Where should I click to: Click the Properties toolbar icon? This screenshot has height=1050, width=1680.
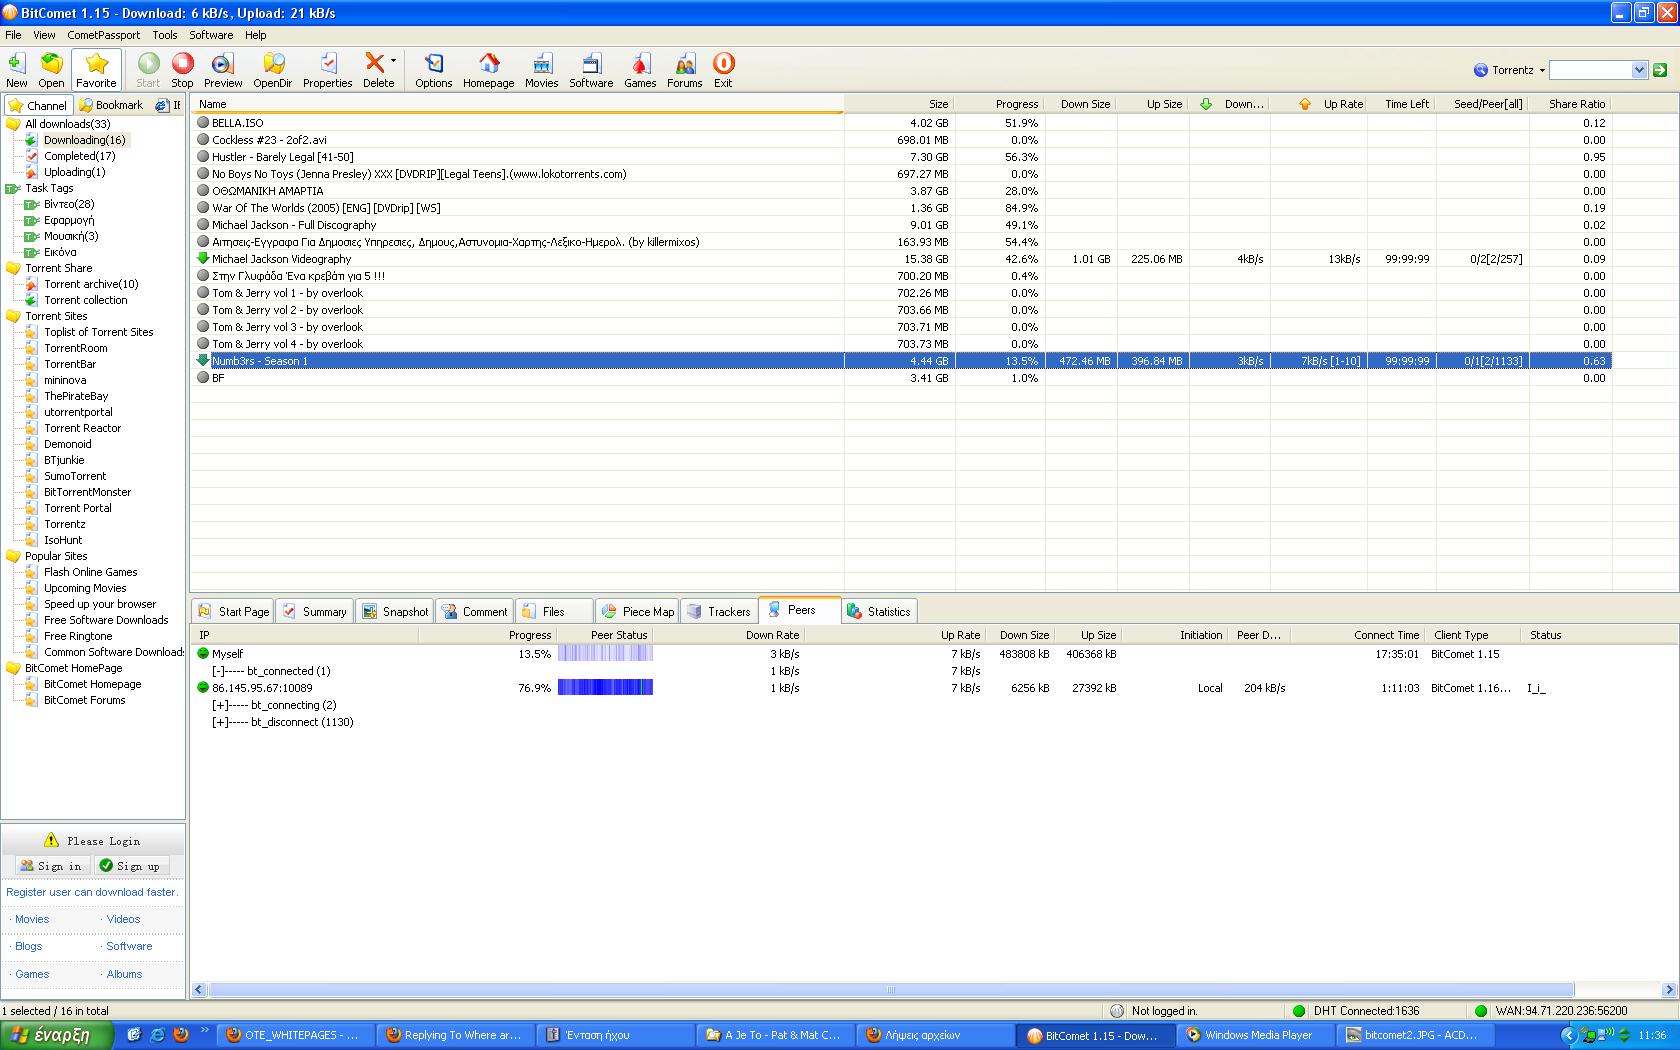tap(327, 70)
